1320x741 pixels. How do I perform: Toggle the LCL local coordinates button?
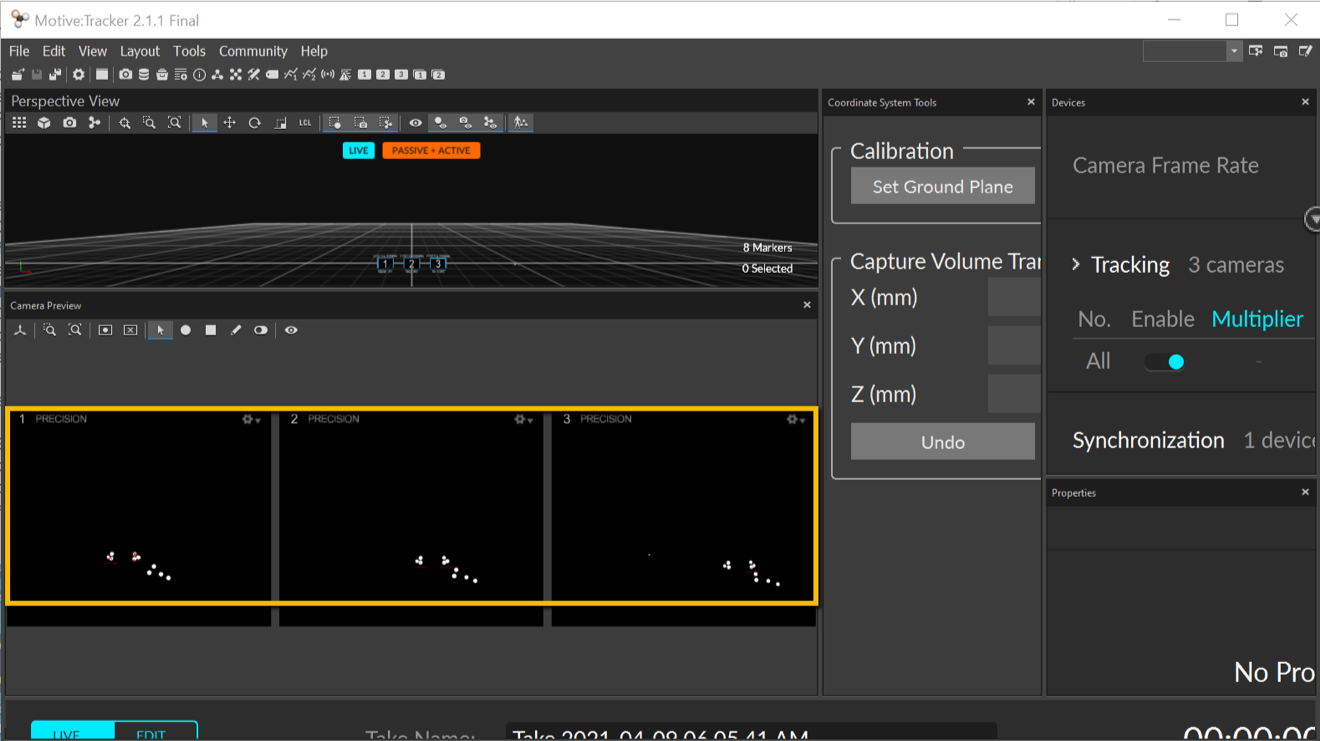(x=305, y=122)
